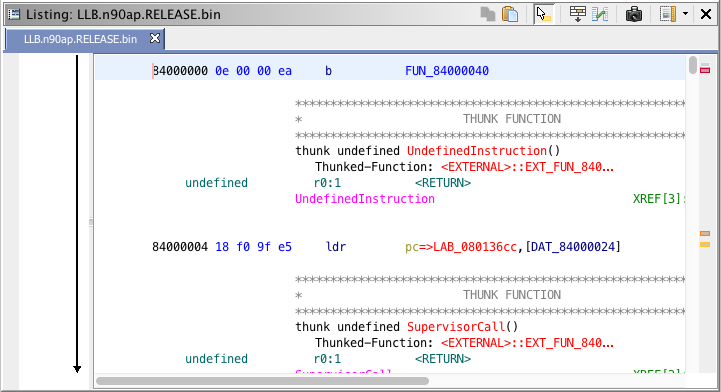Screen dimensions: 721x392
Task: Close the Listing panel with X
Action: pyautogui.click(x=706, y=14)
